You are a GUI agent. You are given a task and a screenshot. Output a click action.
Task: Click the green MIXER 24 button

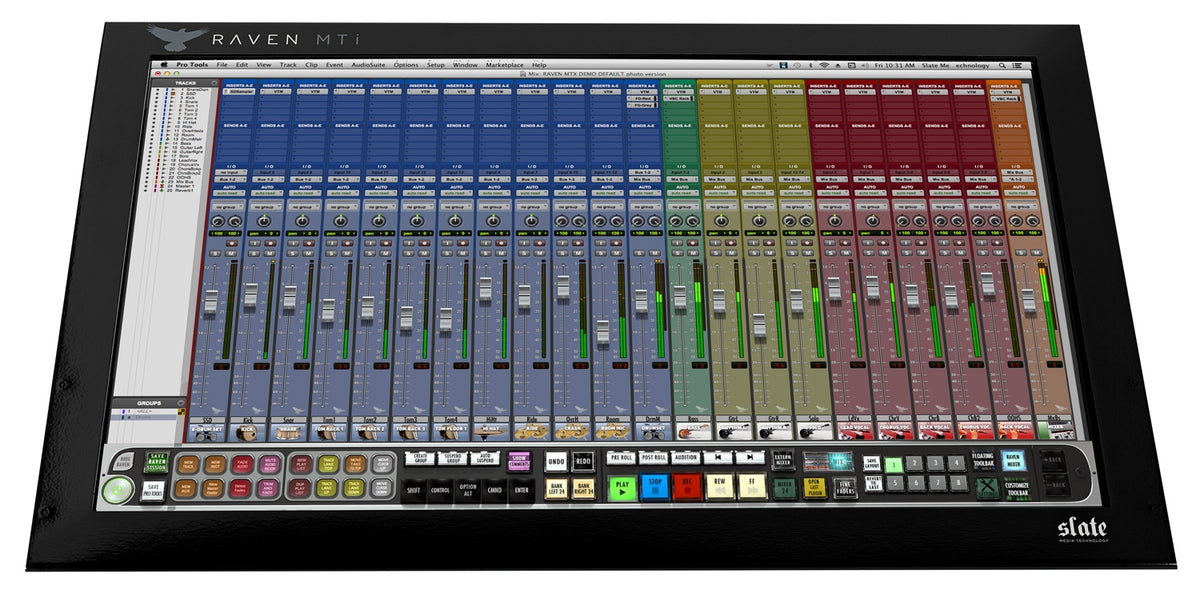click(784, 488)
